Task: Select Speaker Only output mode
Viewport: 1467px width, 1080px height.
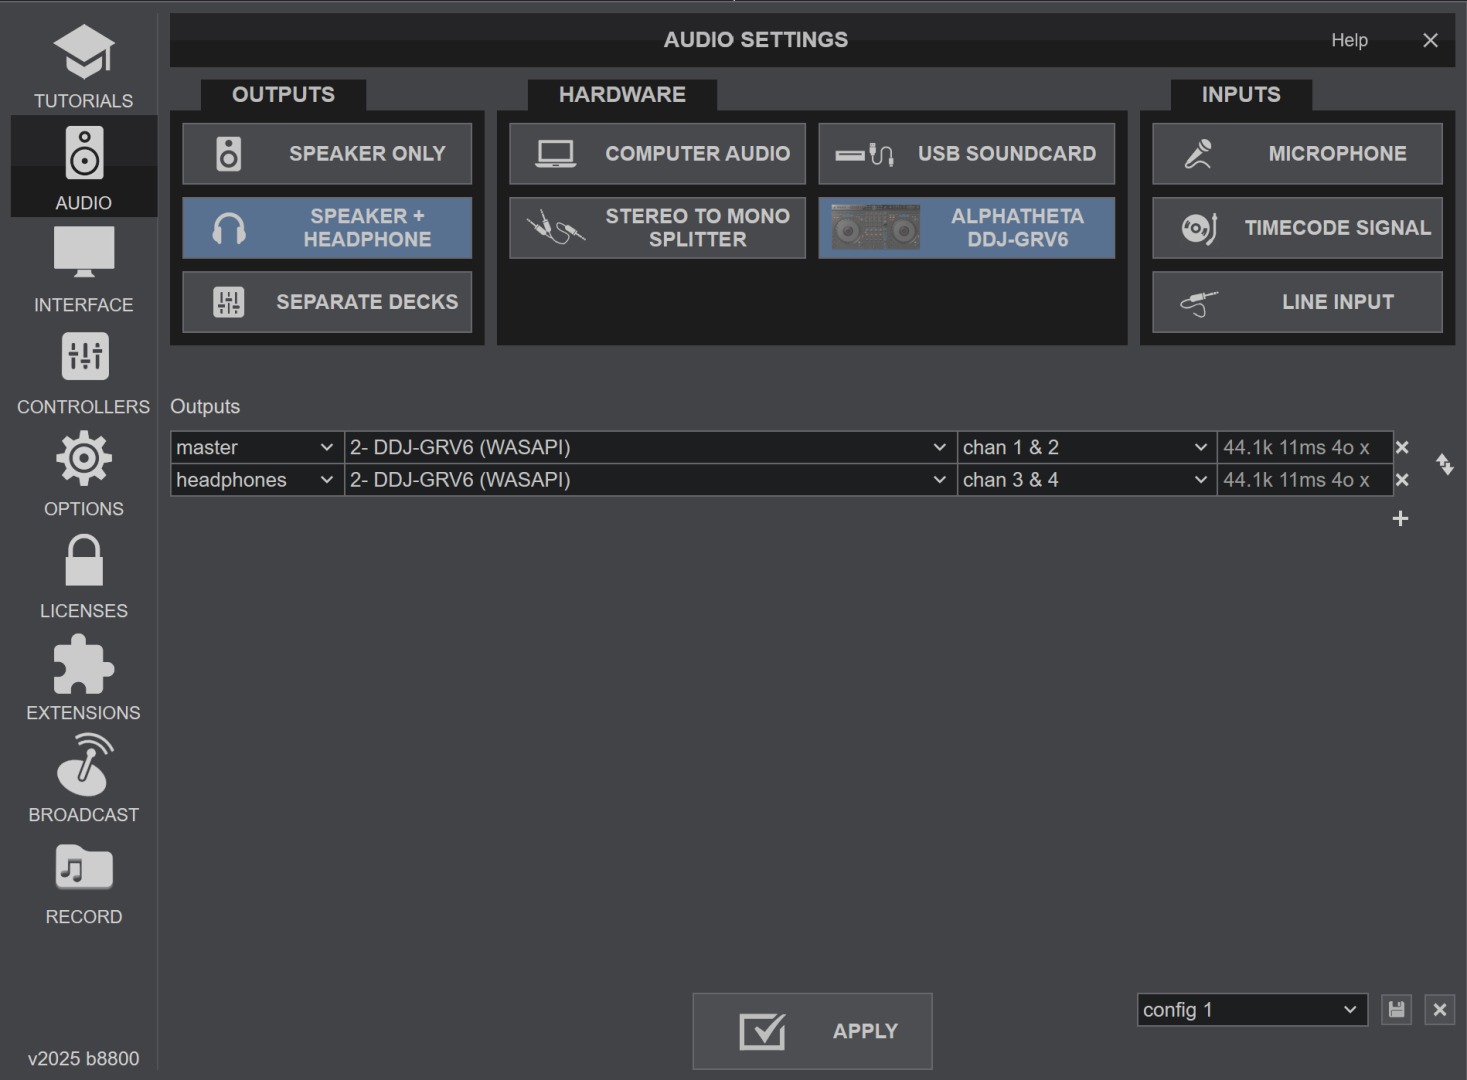Action: click(x=327, y=154)
